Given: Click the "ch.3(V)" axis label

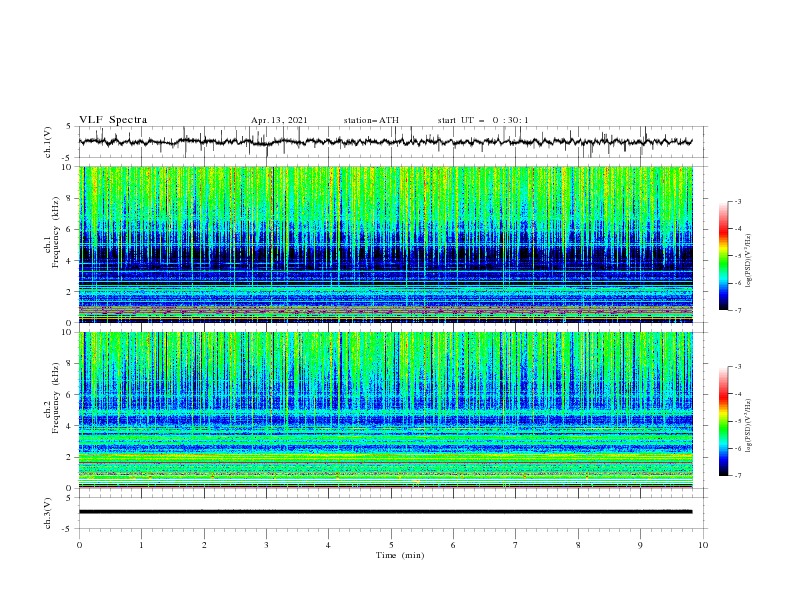Looking at the screenshot, I should click(x=48, y=514).
